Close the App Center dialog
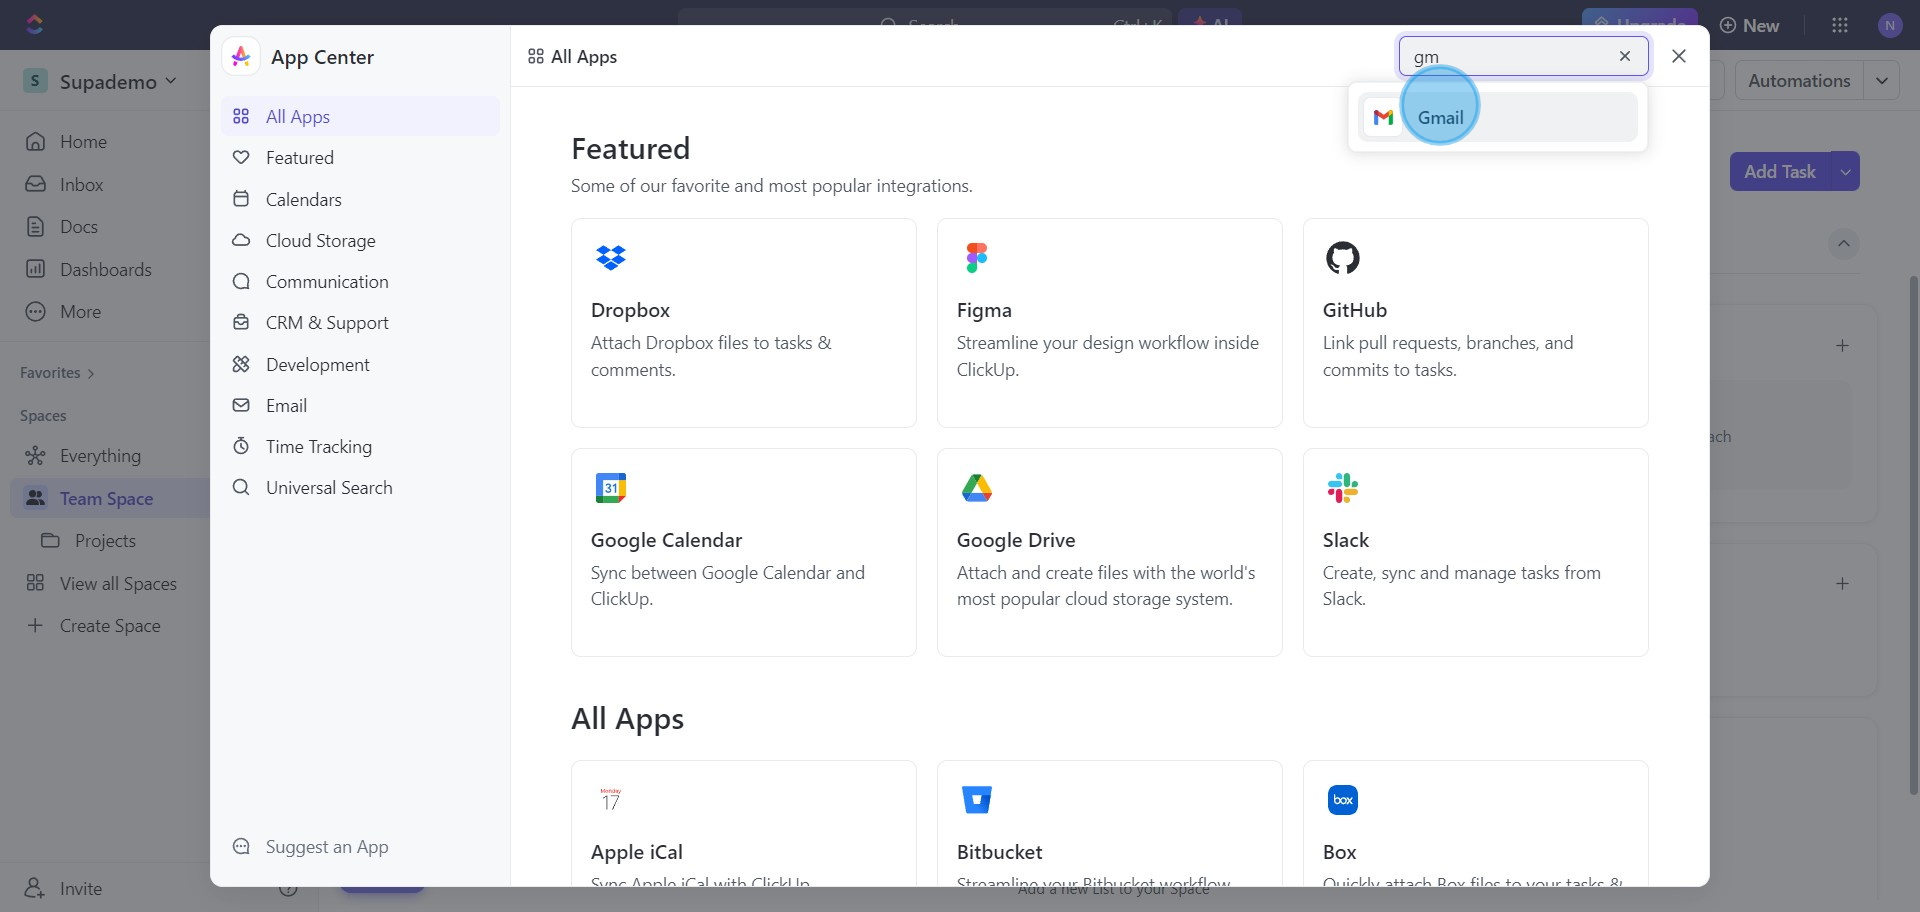The width and height of the screenshot is (1920, 912). click(x=1679, y=56)
